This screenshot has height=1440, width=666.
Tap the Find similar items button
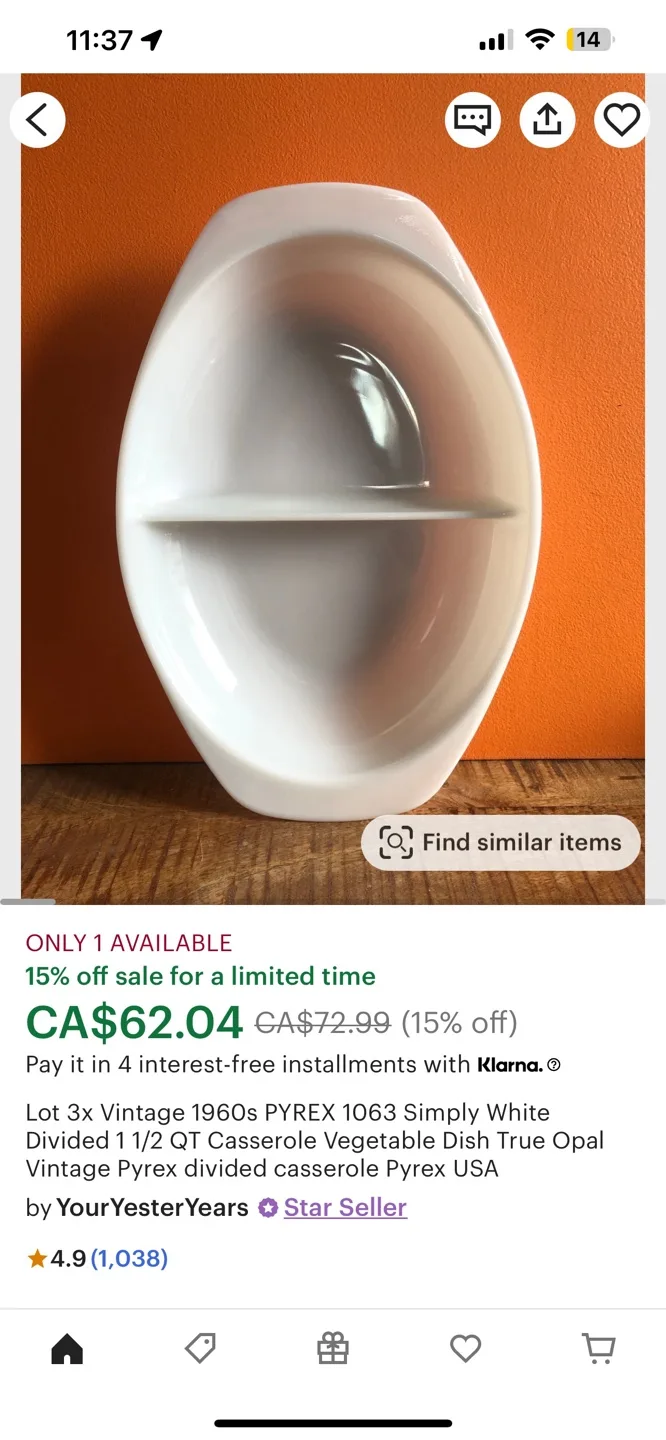[500, 843]
